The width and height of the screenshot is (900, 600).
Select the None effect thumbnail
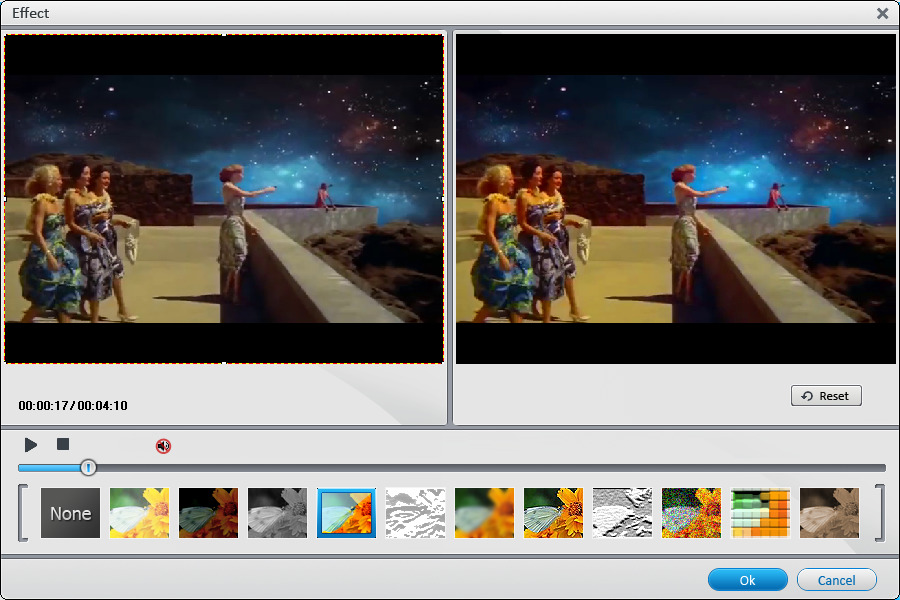point(70,513)
